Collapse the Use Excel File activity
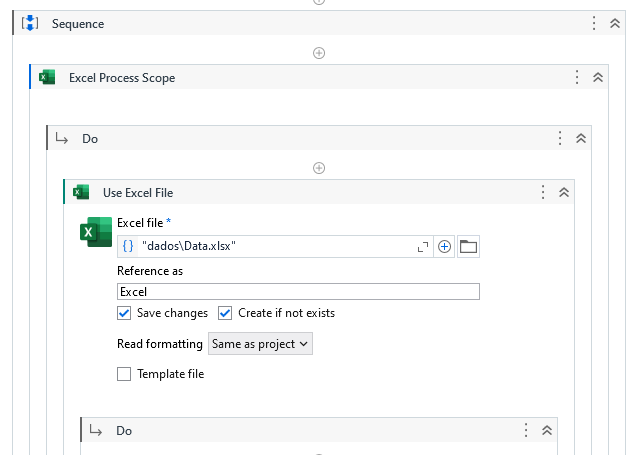The image size is (630, 455). click(x=564, y=192)
